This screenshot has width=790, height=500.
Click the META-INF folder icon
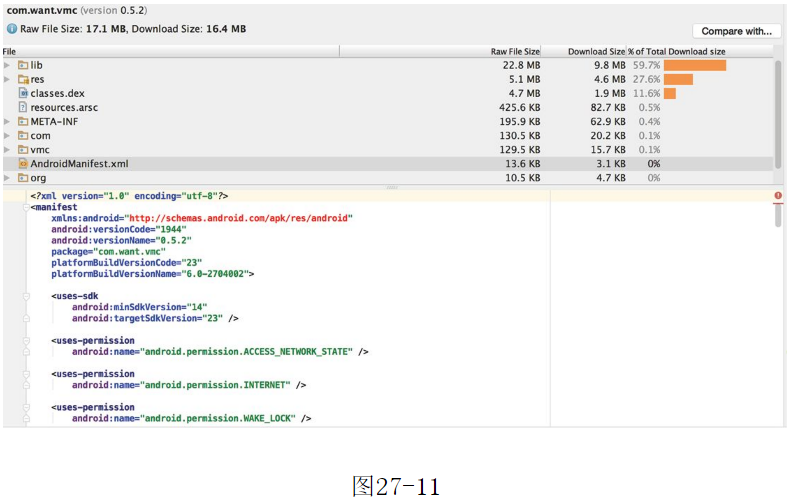click(22, 121)
